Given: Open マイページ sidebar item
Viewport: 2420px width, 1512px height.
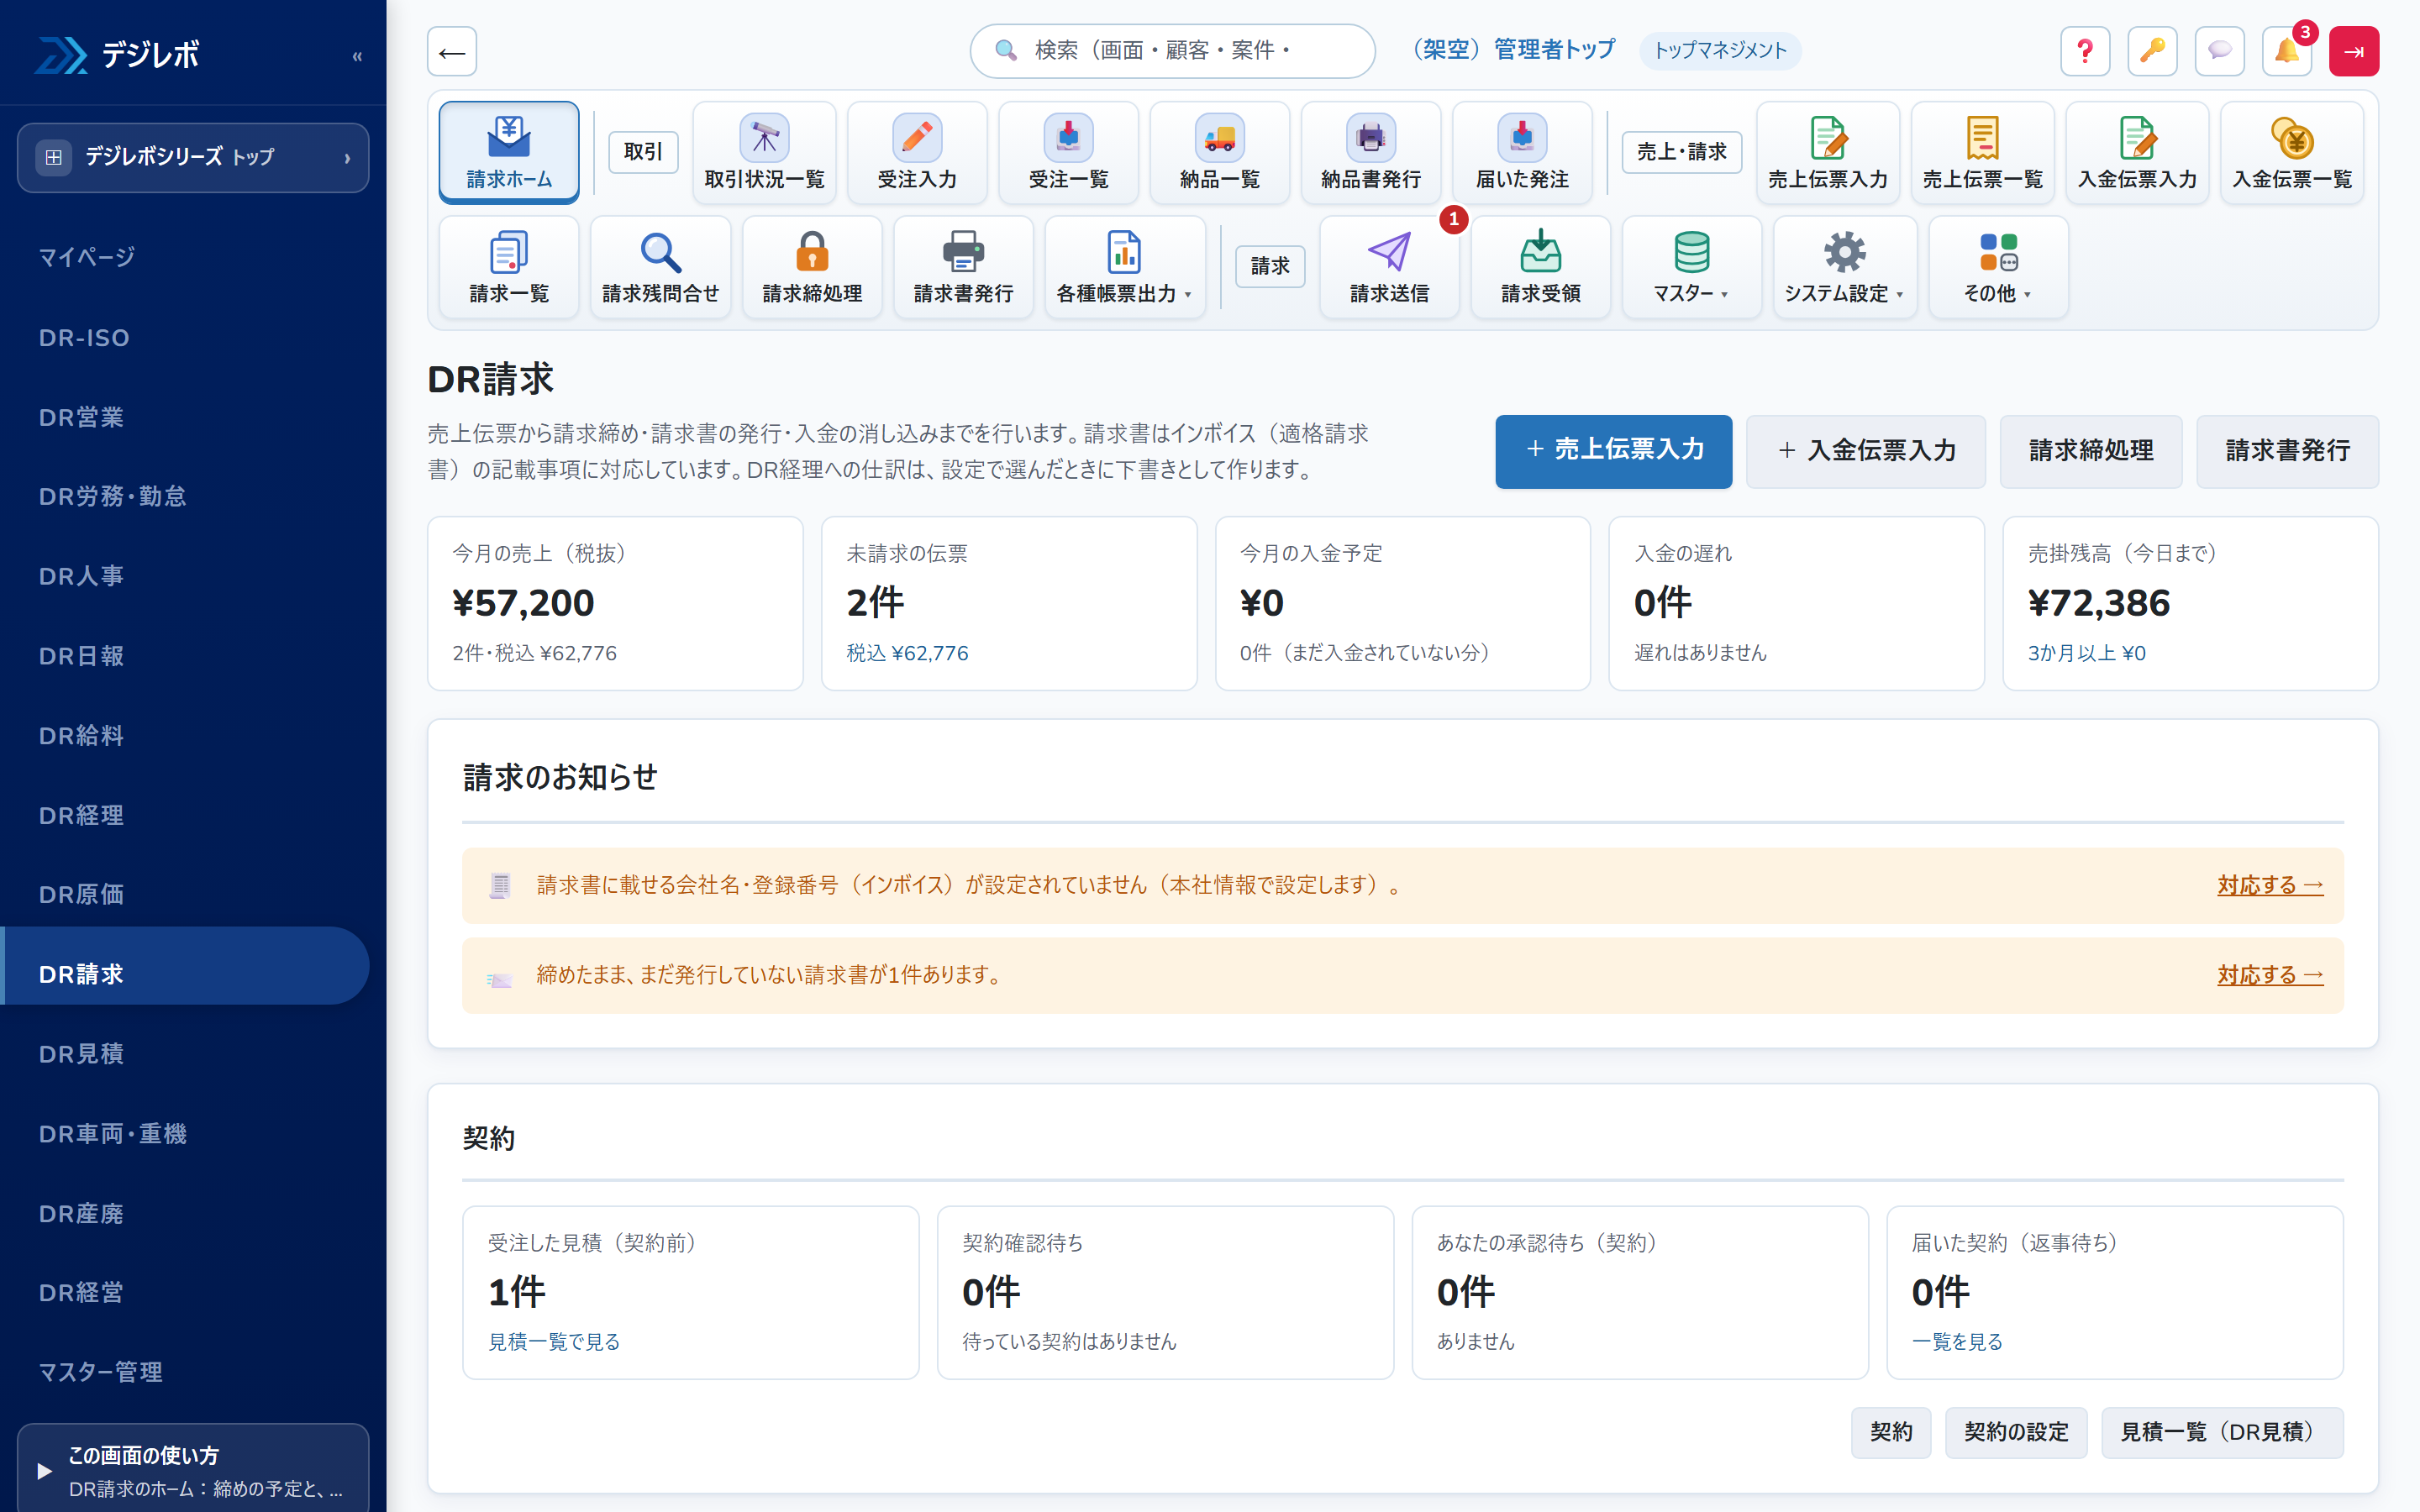Looking at the screenshot, I should tap(185, 257).
